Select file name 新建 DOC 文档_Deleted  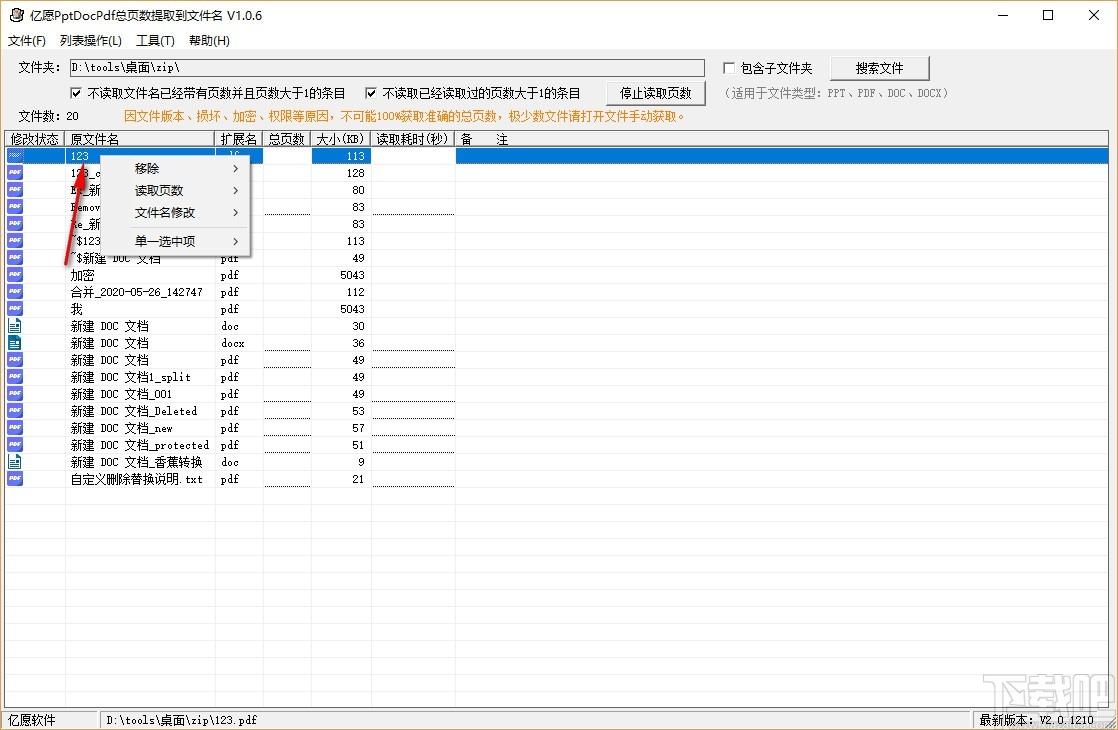coord(133,411)
